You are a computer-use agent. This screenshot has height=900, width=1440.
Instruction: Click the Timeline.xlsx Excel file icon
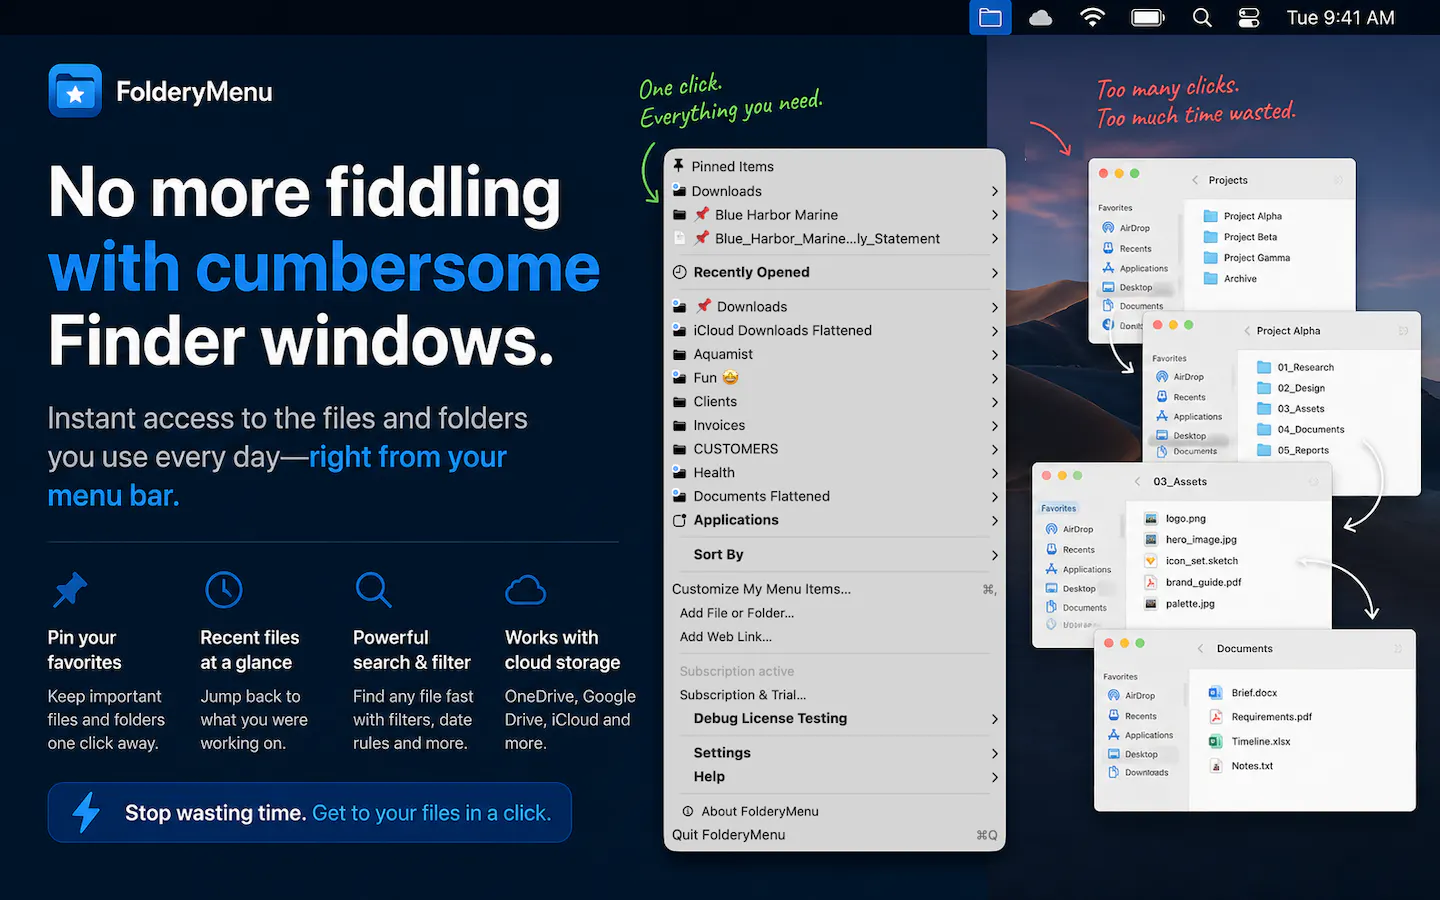click(x=1216, y=741)
